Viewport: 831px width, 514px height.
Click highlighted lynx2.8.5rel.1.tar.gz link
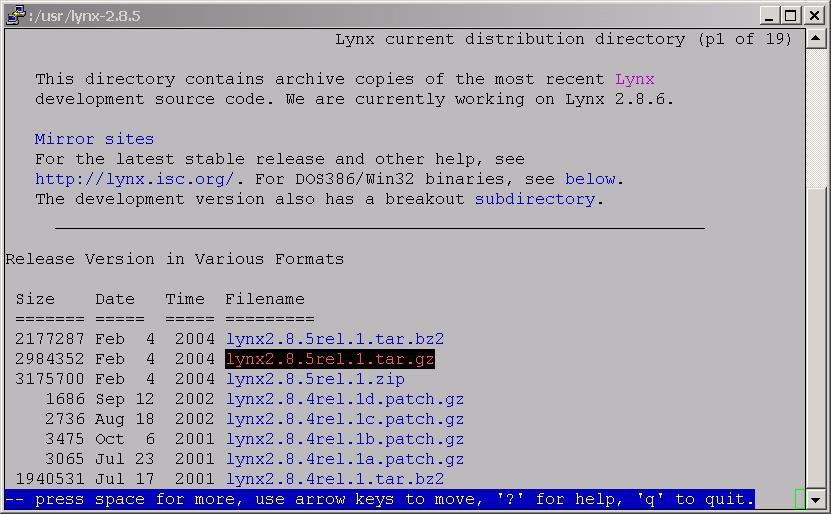click(330, 359)
